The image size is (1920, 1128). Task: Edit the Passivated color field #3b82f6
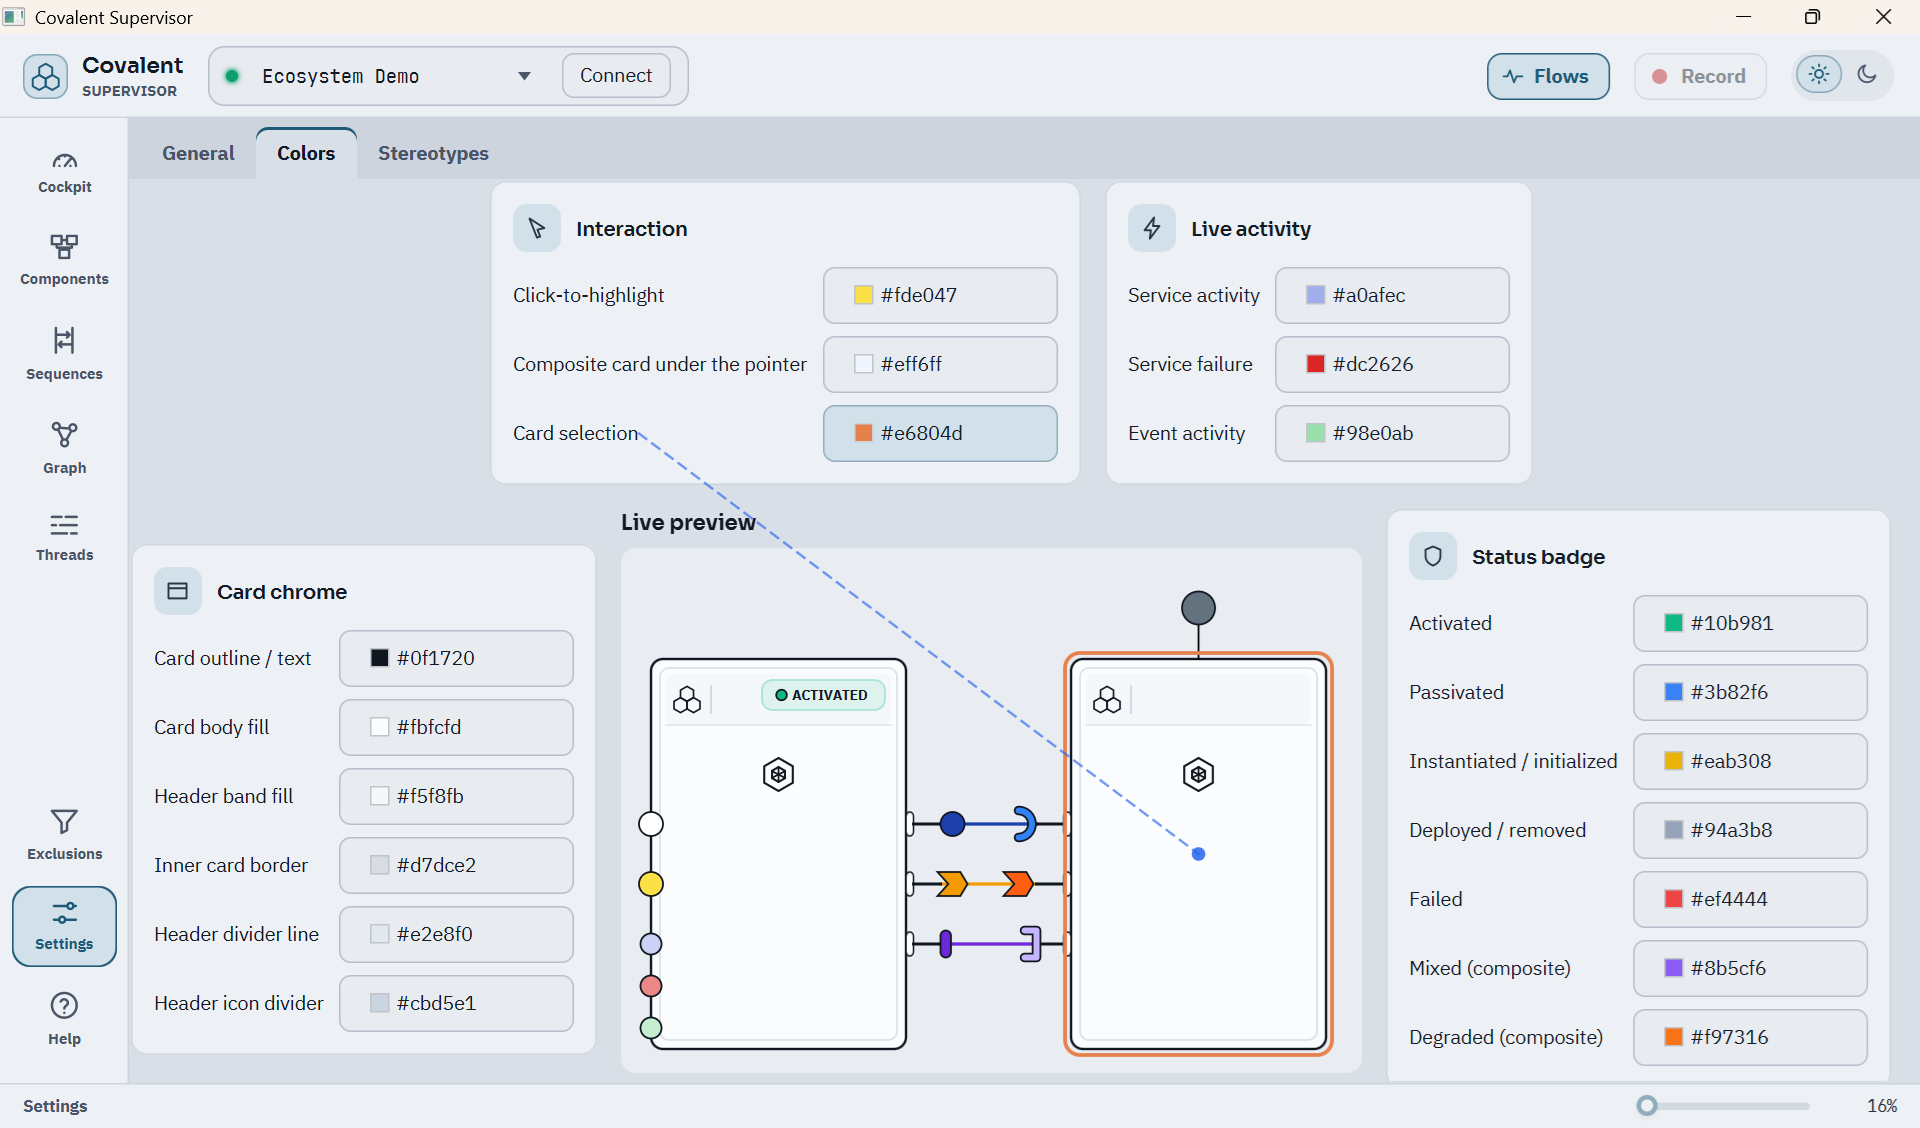pyautogui.click(x=1750, y=692)
